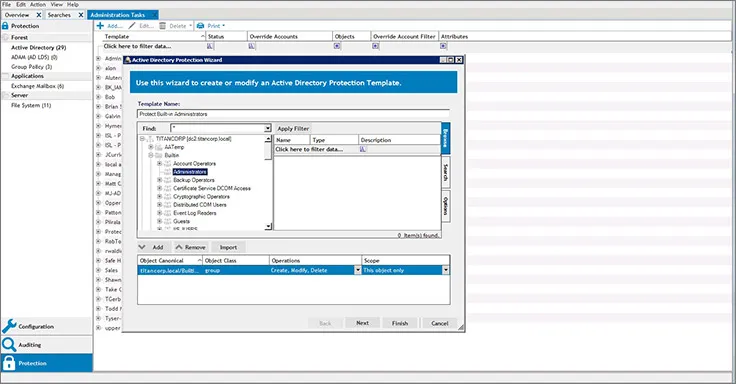Open the Delete button dropdown arrow

click(x=191, y=26)
